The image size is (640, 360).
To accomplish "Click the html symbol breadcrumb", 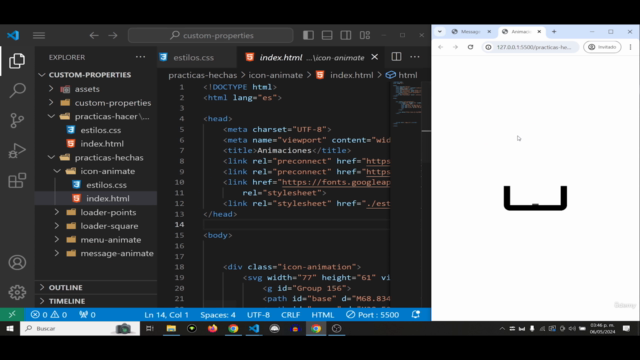I will pyautogui.click(x=402, y=75).
